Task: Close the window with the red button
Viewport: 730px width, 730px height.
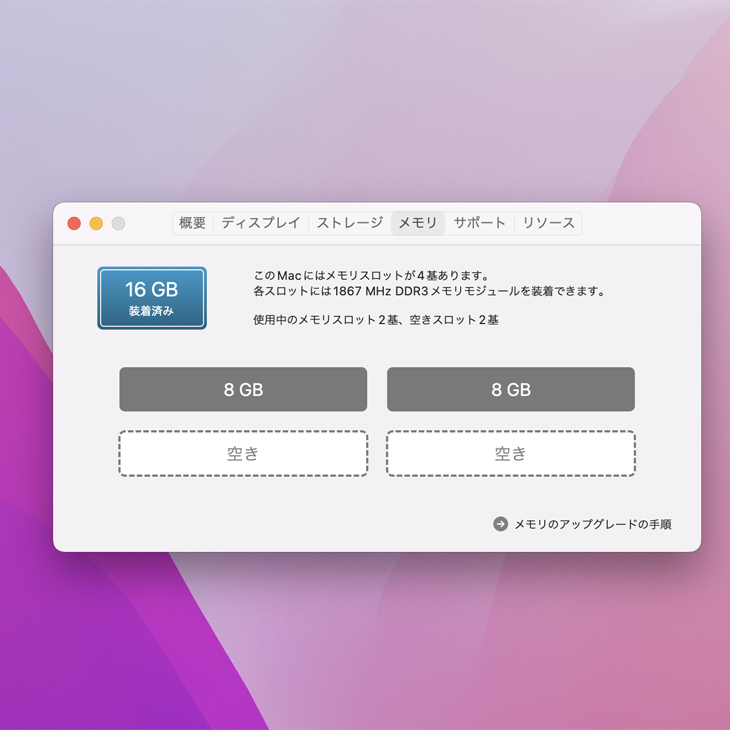Action: [x=74, y=223]
